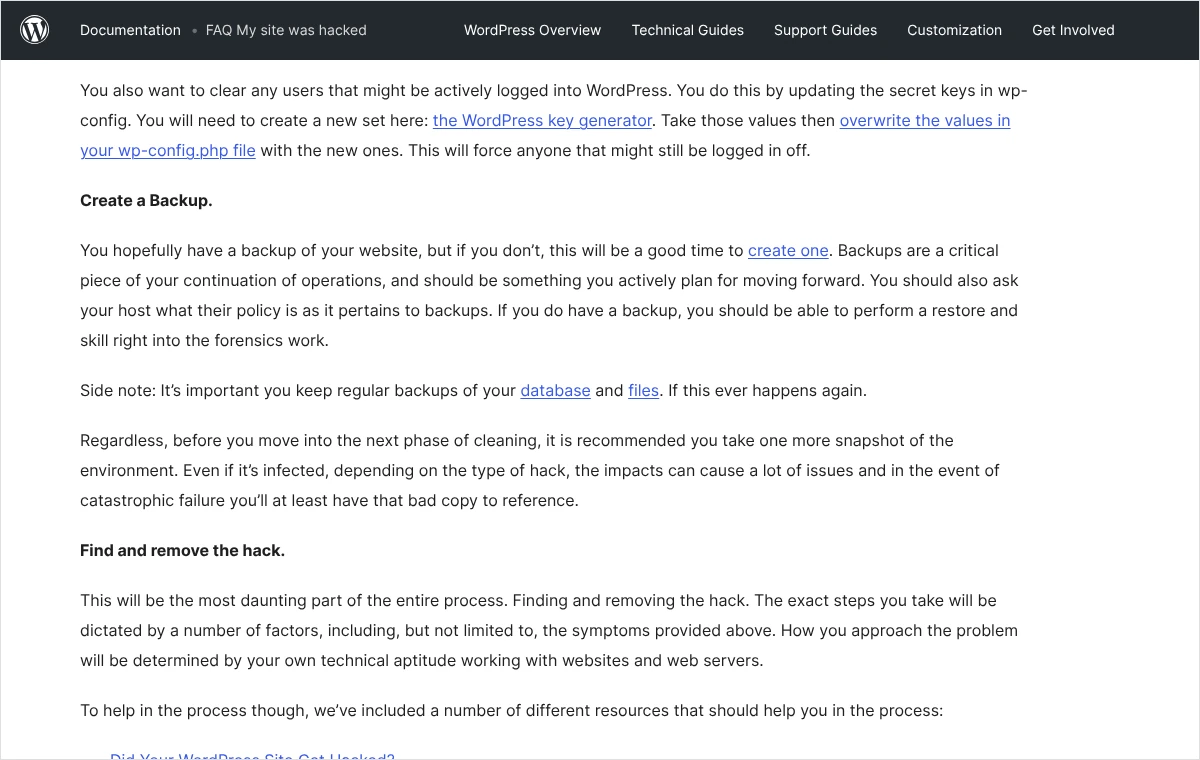Open the Support Guides menu
The width and height of the screenshot is (1200, 760).
pos(825,30)
